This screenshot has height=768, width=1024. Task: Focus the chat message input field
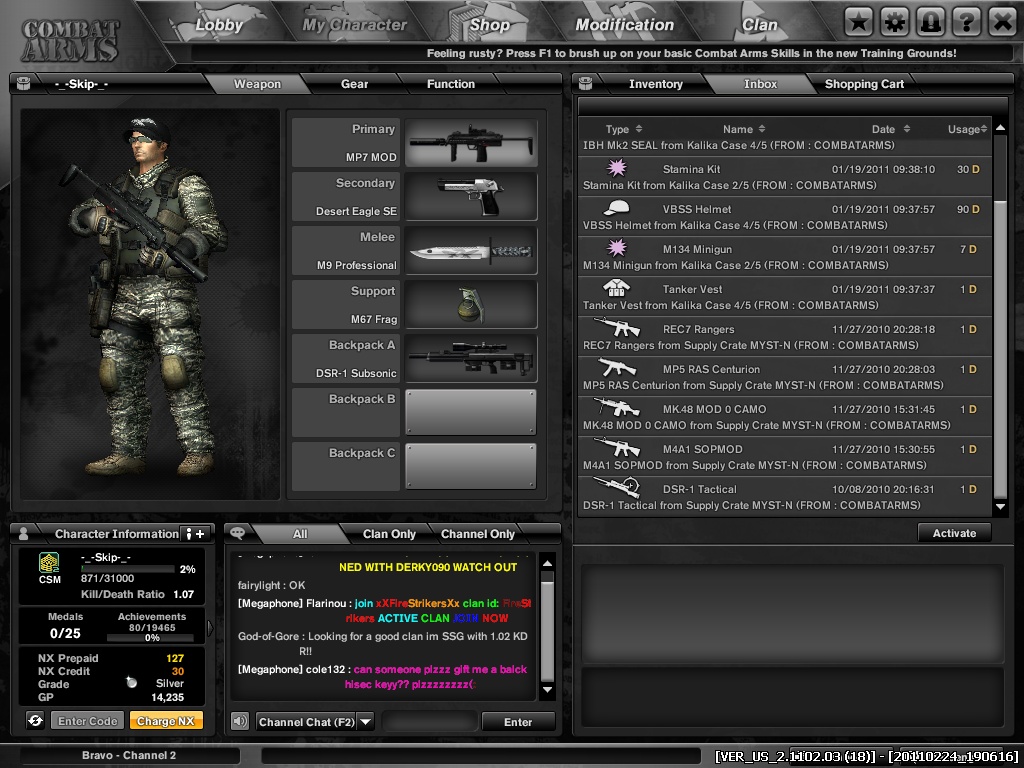(x=430, y=722)
